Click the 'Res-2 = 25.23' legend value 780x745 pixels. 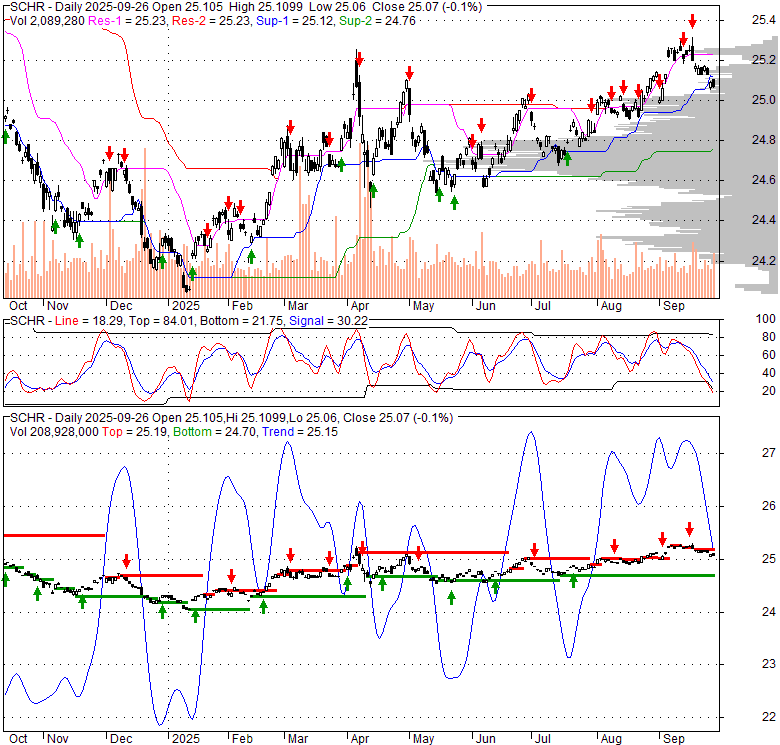coord(211,21)
